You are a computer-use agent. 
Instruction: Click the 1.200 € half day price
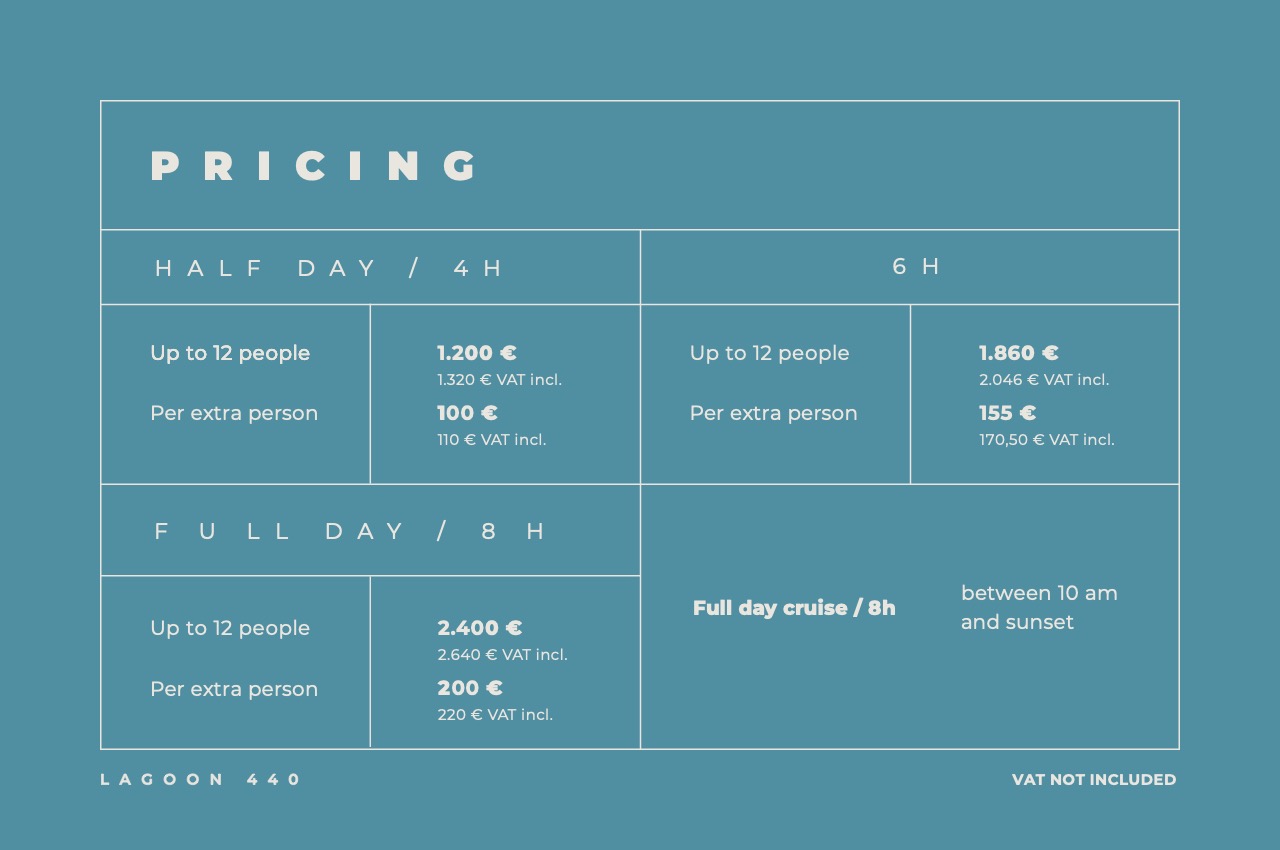tap(477, 353)
